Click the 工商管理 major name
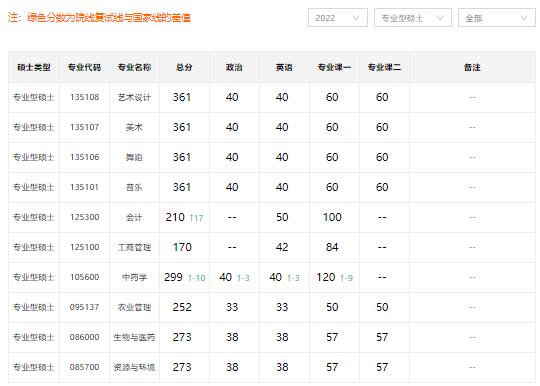Screen dimensions: 540x386 point(134,247)
